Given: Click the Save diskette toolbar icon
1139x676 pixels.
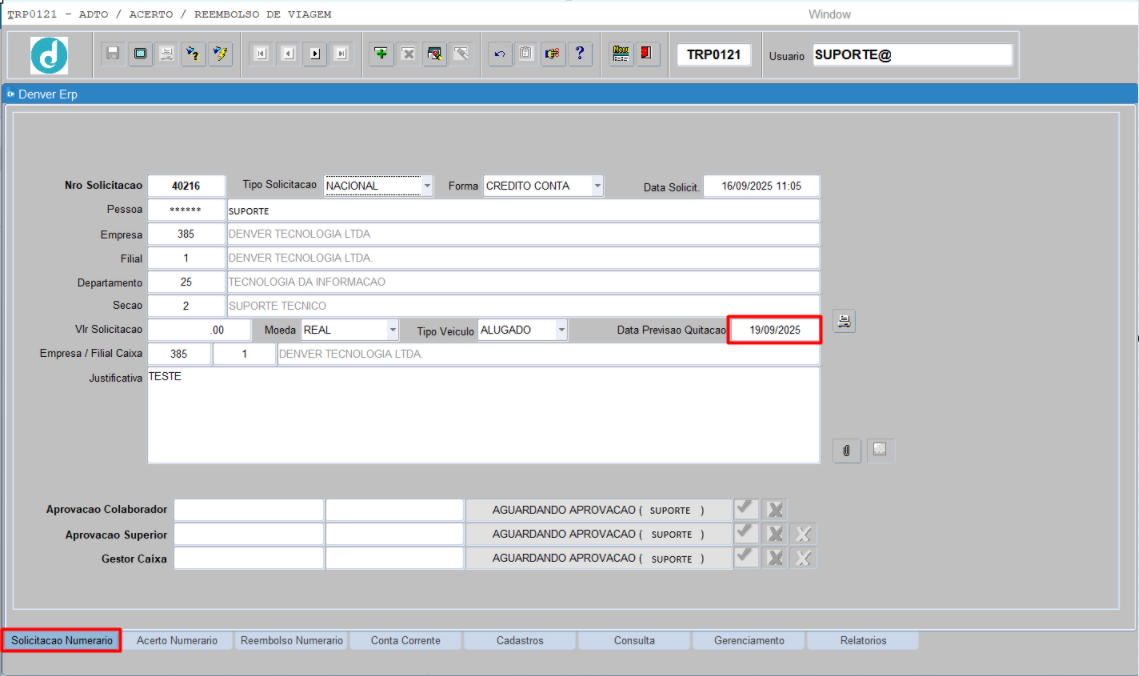Looking at the screenshot, I should 113,54.
